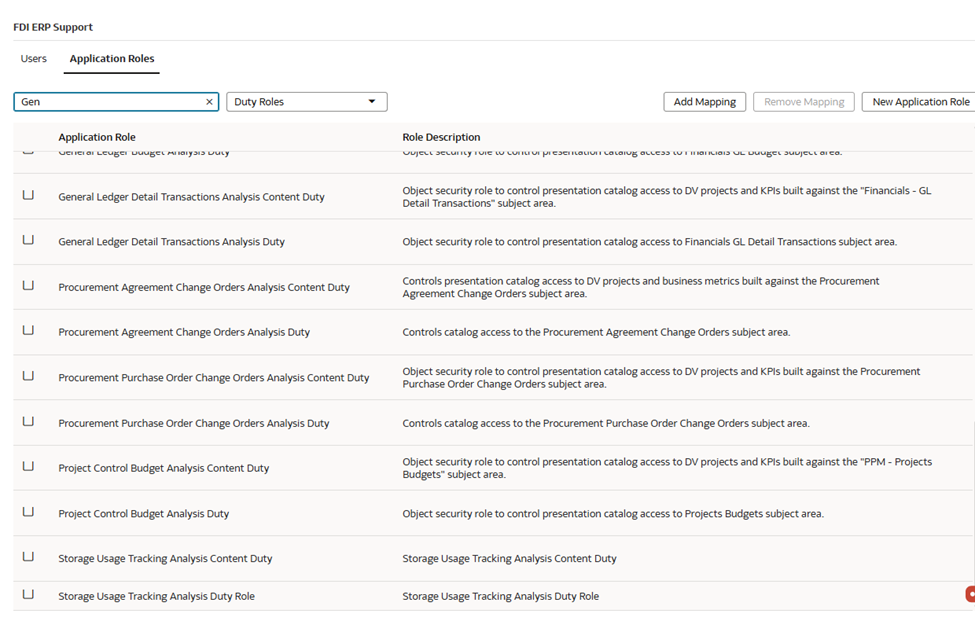Check General Ledger Detail Transactions Analysis Content Duty

pos(28,196)
